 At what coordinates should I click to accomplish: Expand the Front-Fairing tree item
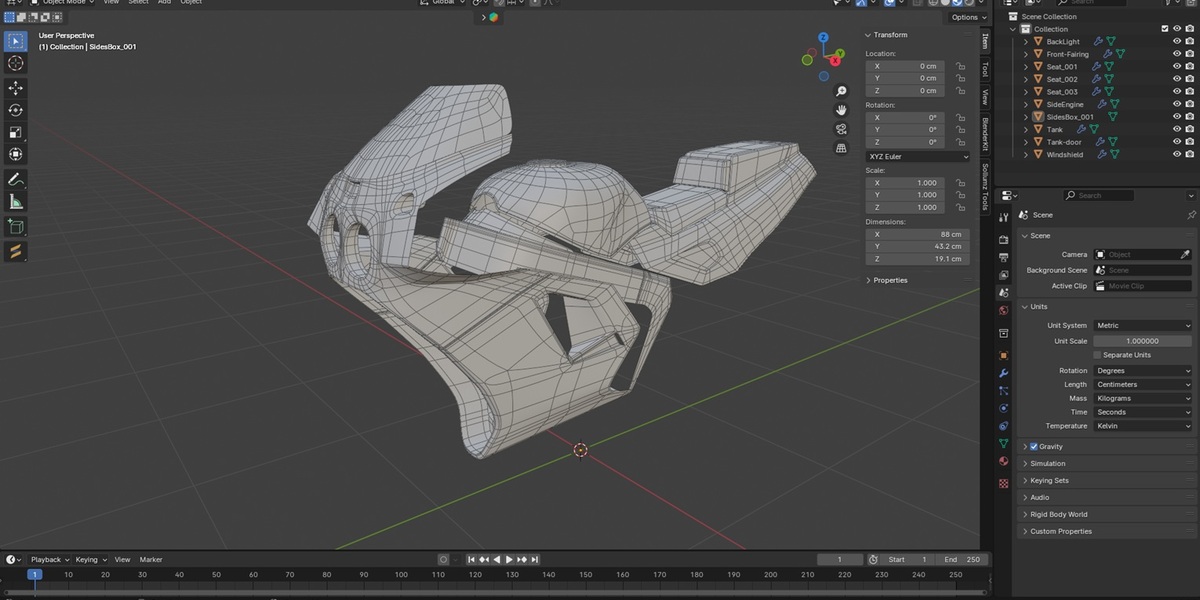click(1026, 54)
